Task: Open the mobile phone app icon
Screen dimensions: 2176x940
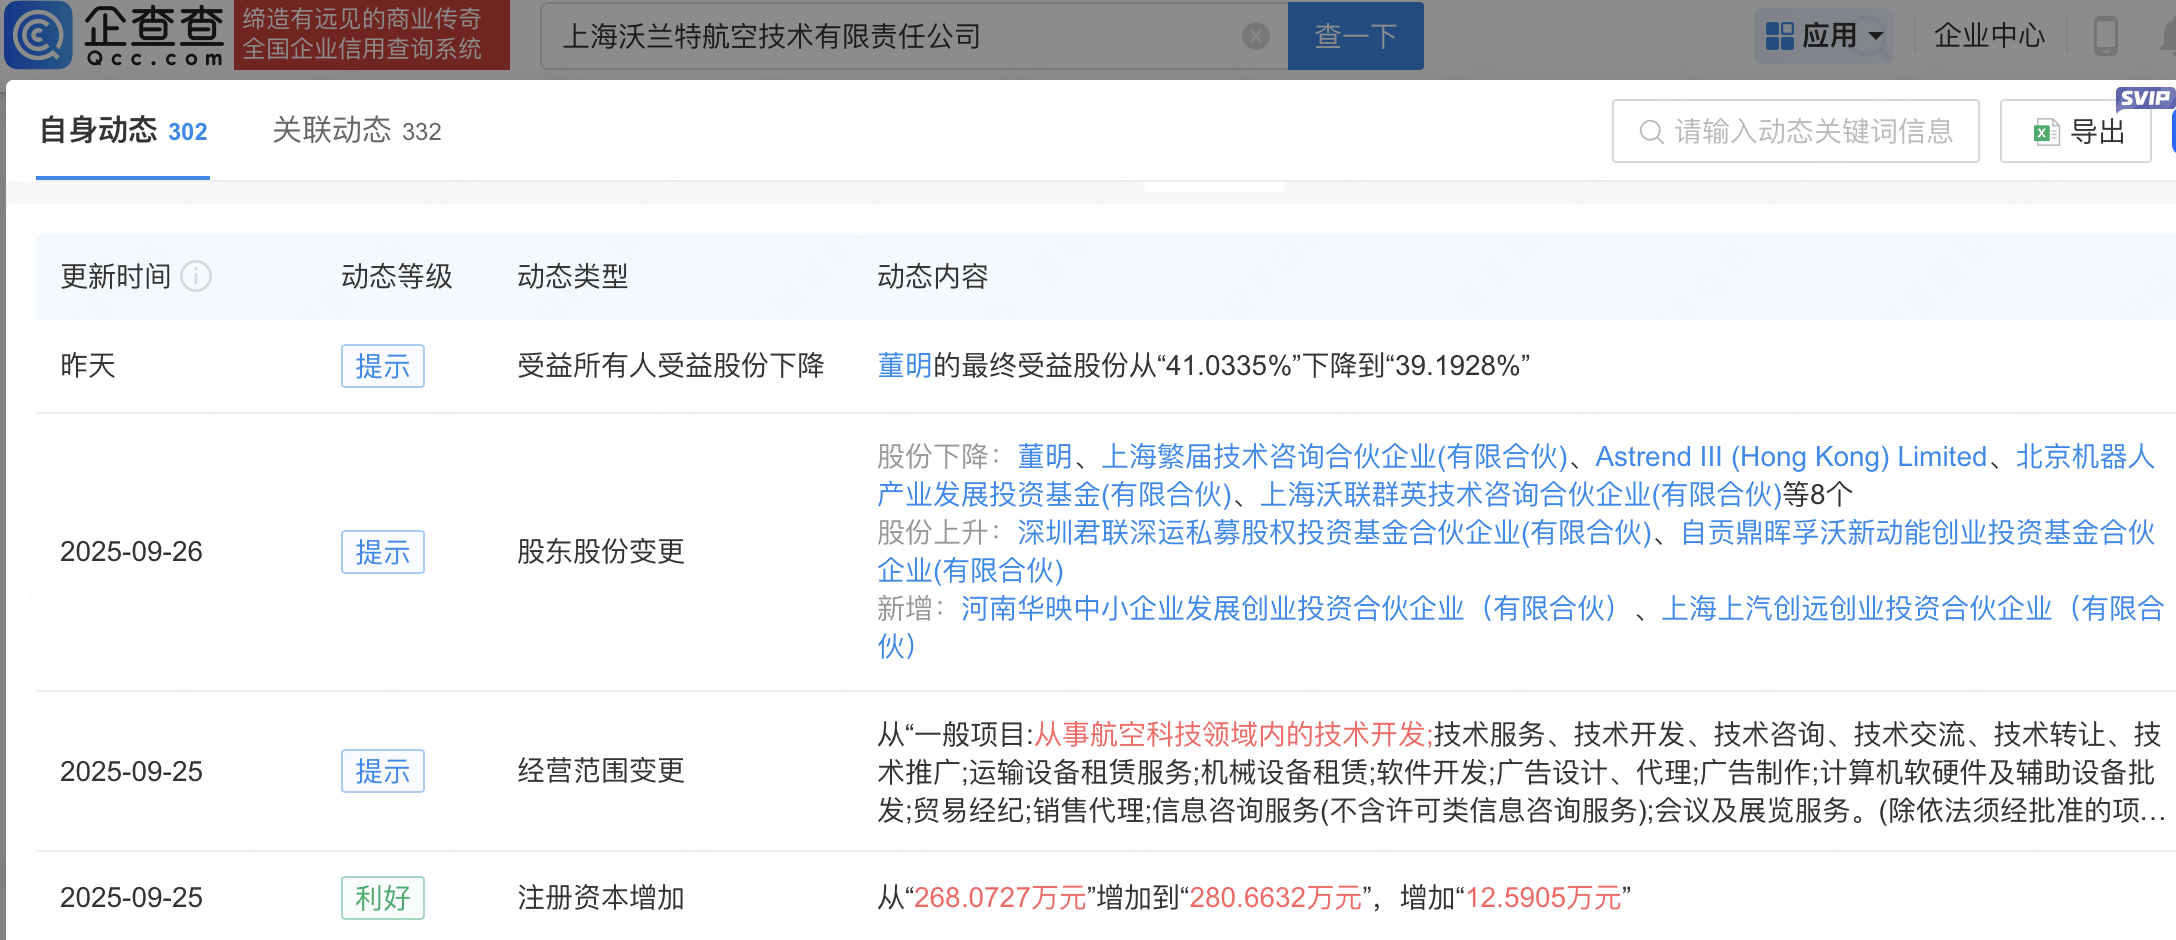Action: (x=2105, y=36)
